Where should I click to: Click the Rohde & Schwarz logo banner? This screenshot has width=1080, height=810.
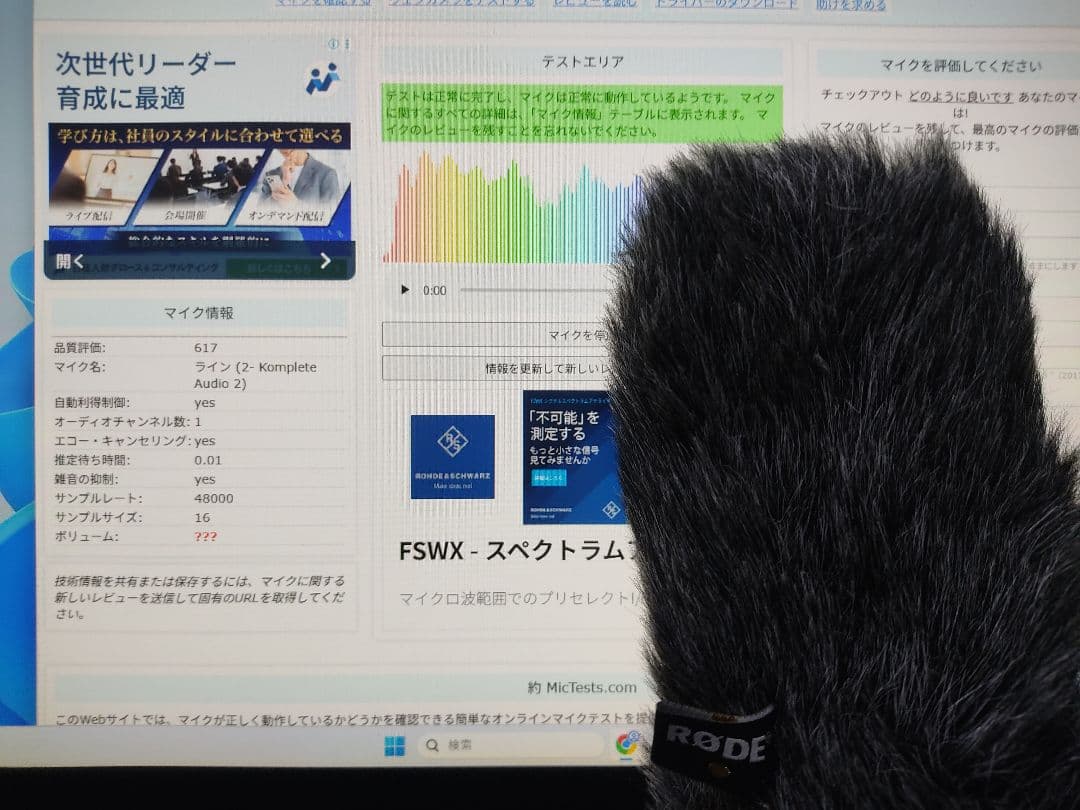[452, 456]
